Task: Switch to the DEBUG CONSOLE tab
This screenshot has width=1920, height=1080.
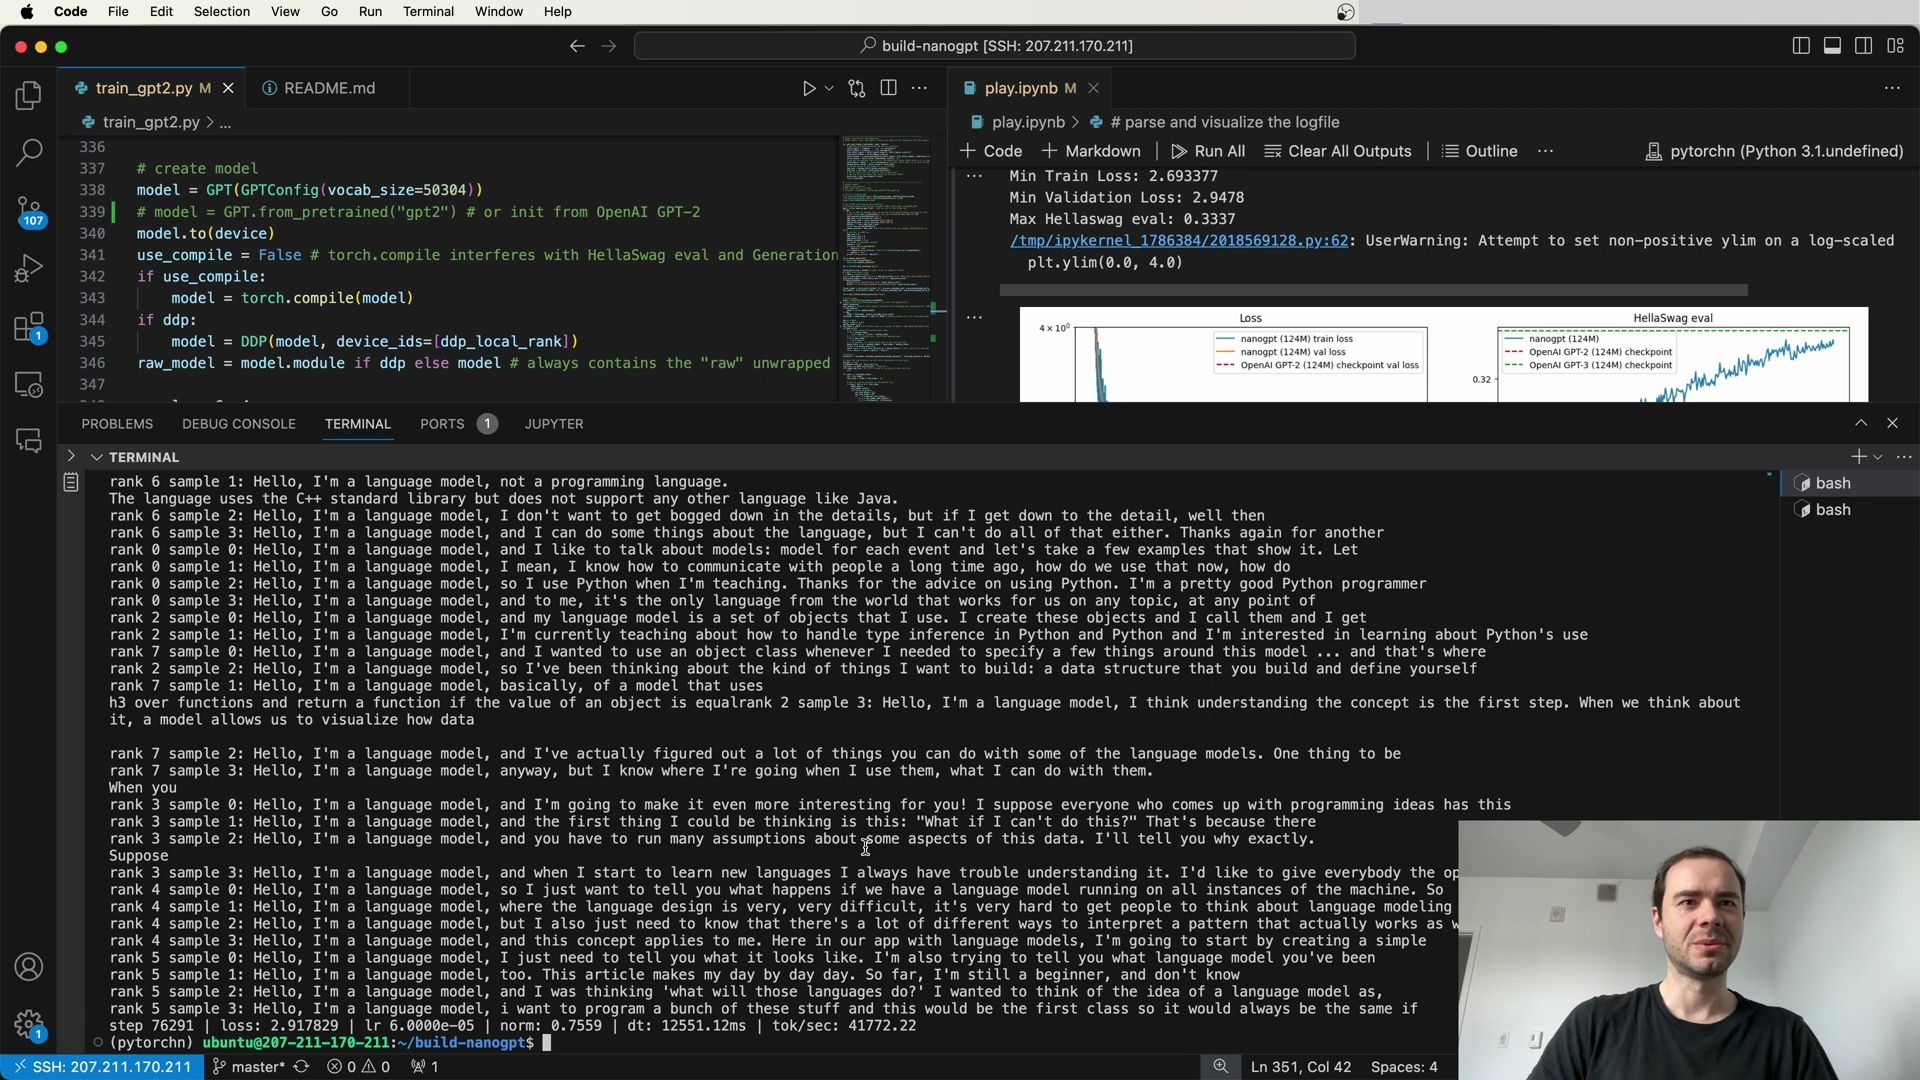Action: (239, 424)
